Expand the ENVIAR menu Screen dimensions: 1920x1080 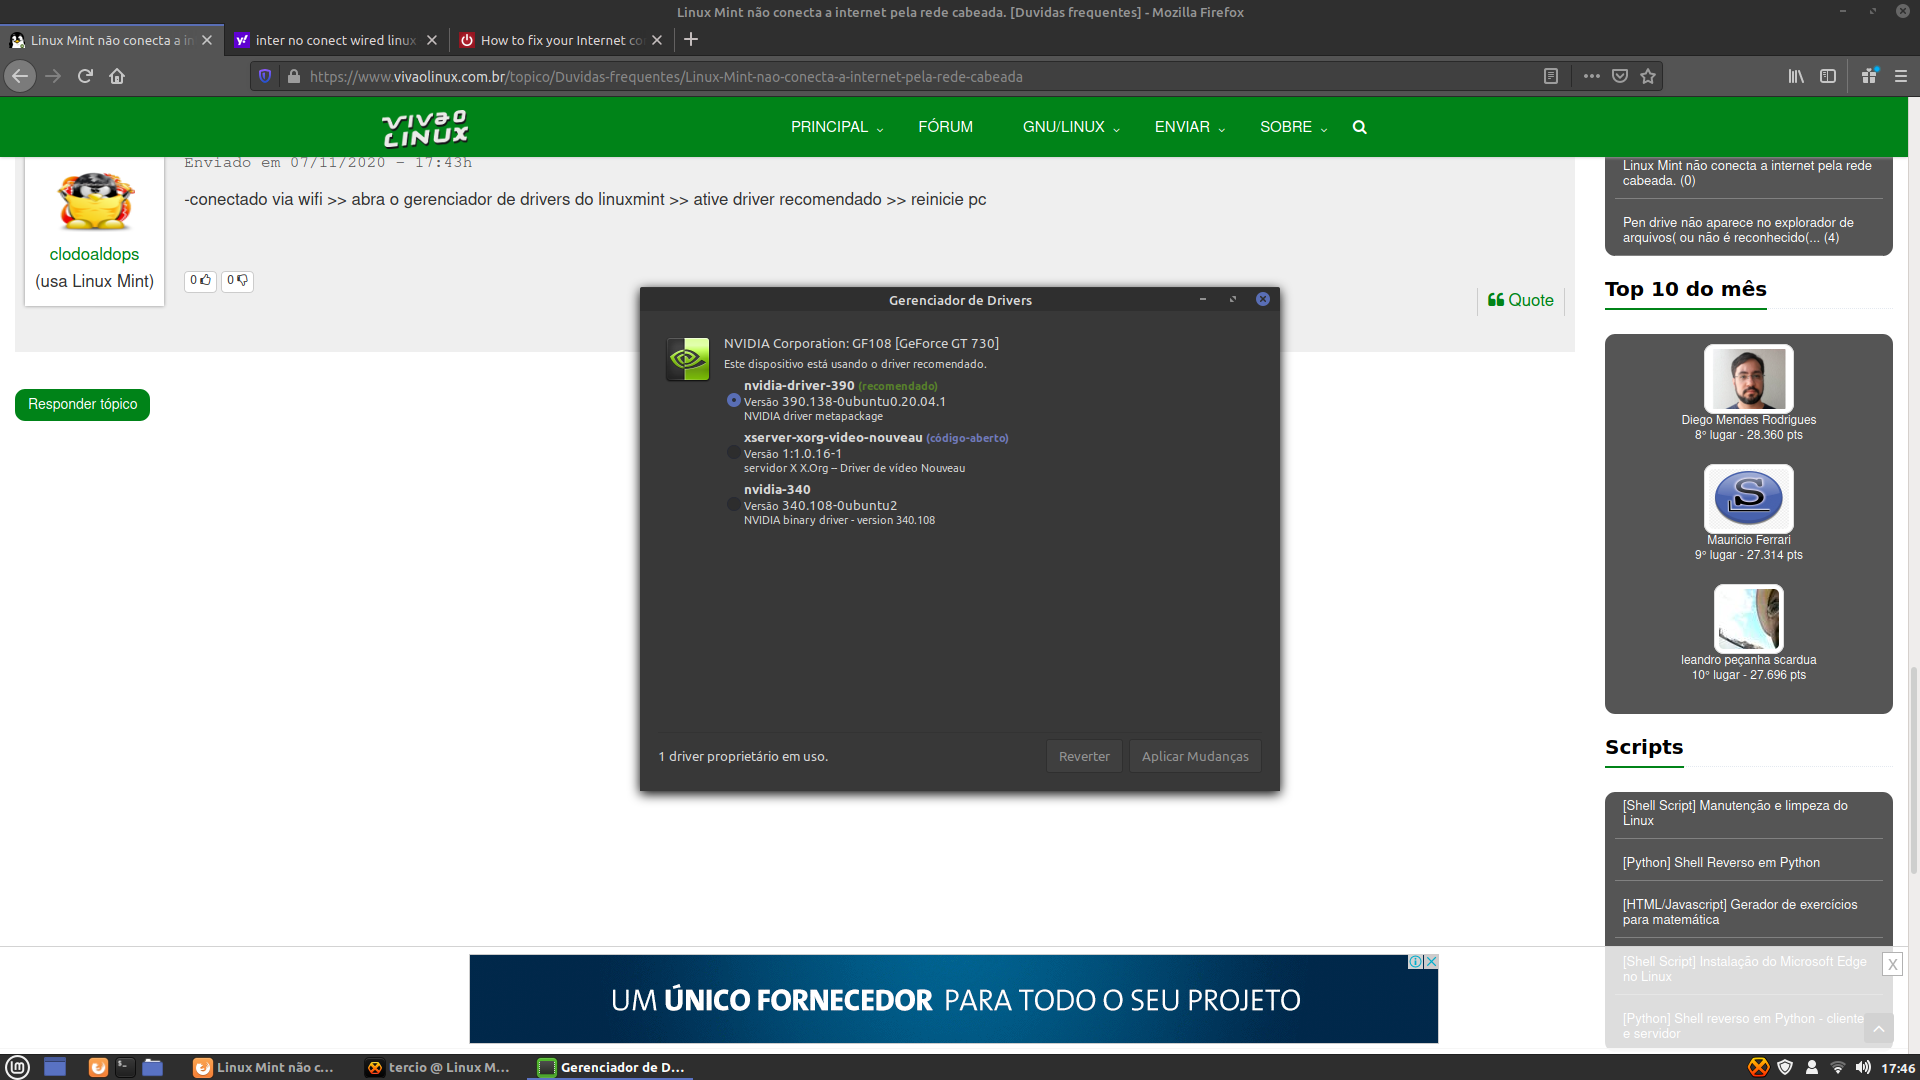pyautogui.click(x=1190, y=127)
